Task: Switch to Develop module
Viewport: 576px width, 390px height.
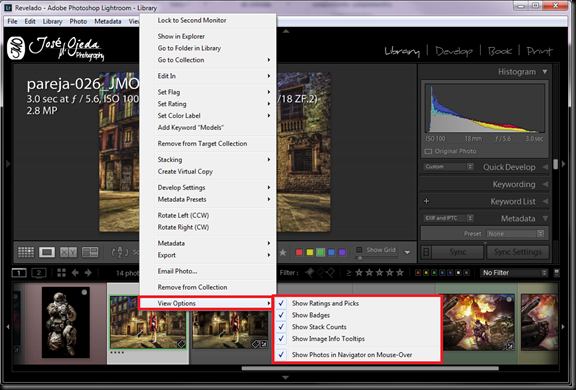Action: pos(454,51)
